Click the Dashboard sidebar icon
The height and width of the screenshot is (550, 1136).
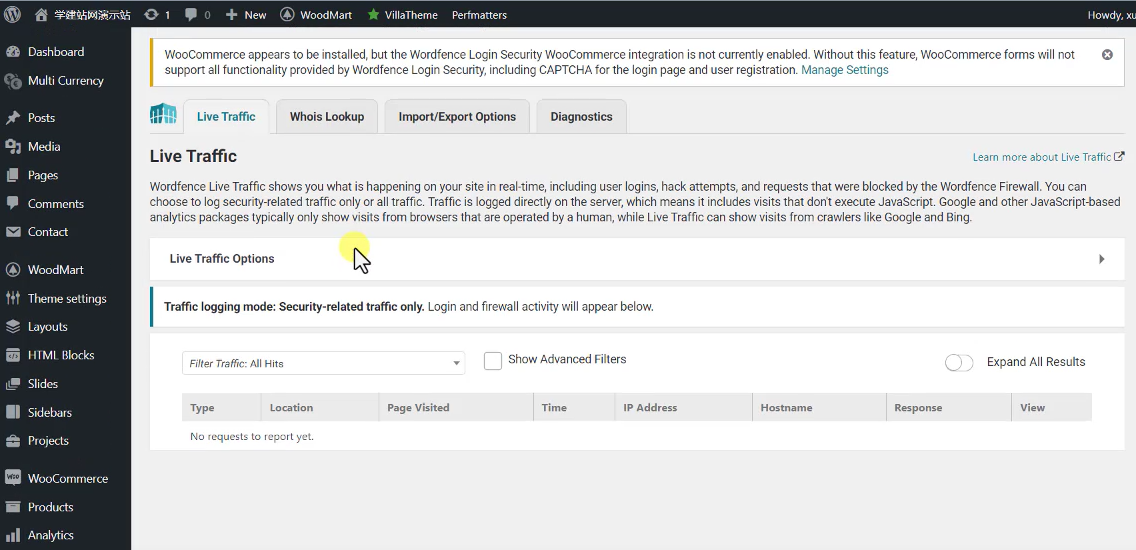point(12,51)
